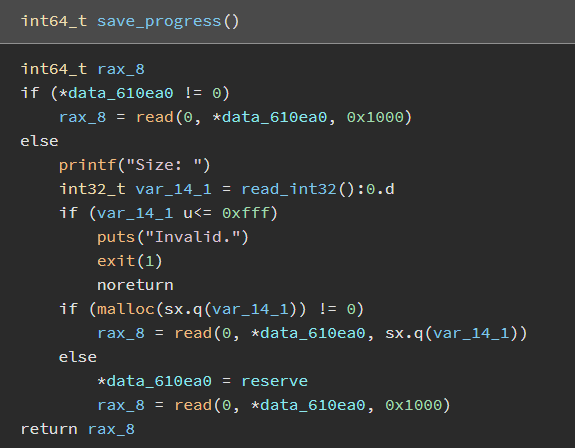The image size is (575, 448).
Task: Click the :0.d suffix after read_int32()
Action: (x=375, y=189)
